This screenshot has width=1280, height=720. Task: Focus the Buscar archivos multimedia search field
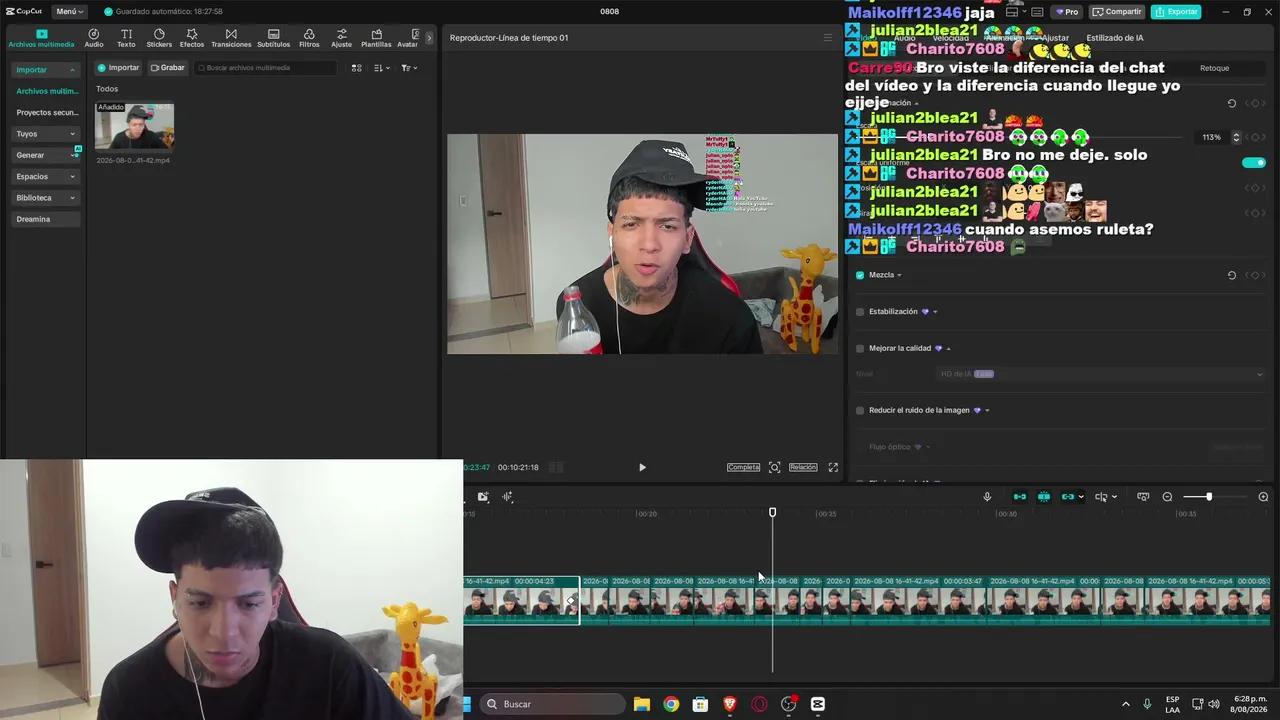[x=266, y=68]
